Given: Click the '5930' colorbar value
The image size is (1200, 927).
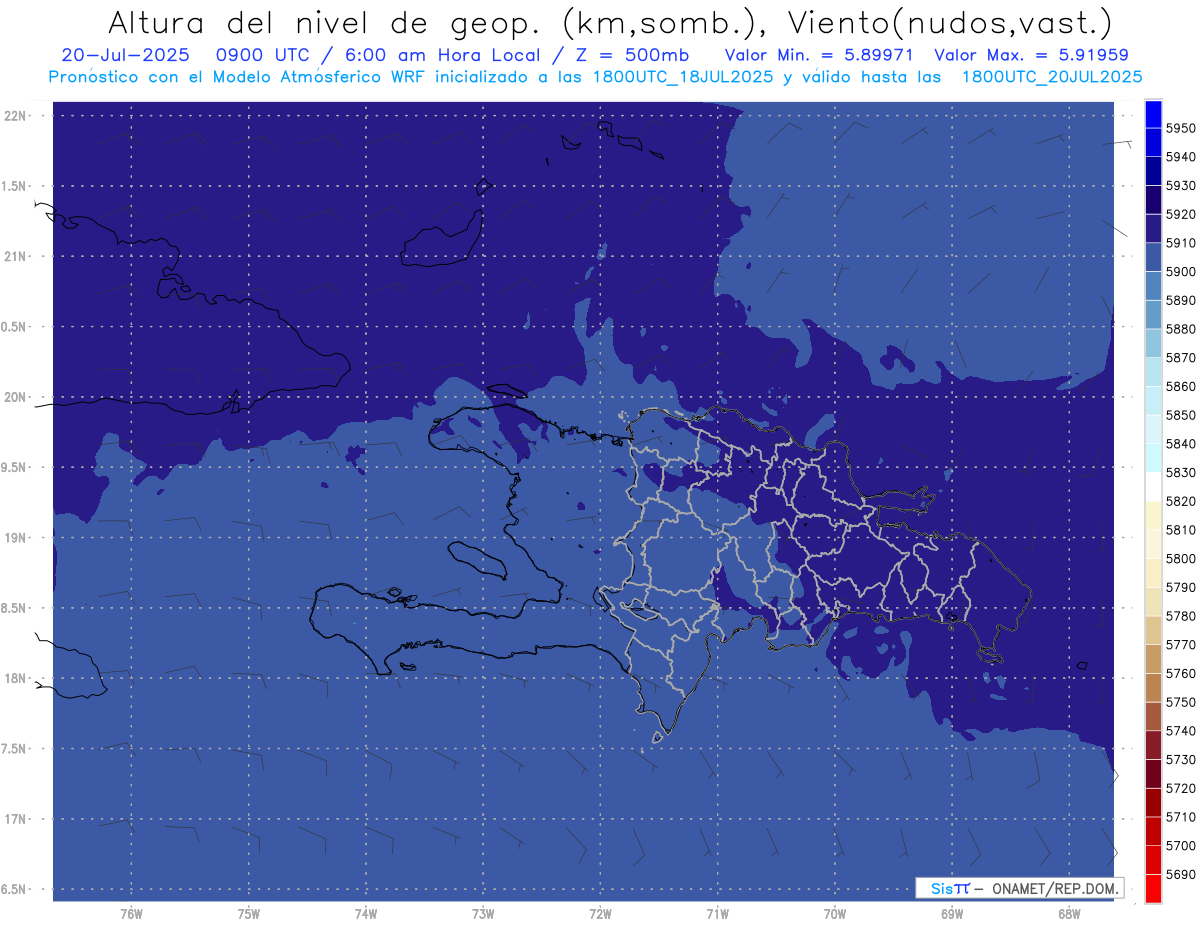Looking at the screenshot, I should coord(1181,186).
